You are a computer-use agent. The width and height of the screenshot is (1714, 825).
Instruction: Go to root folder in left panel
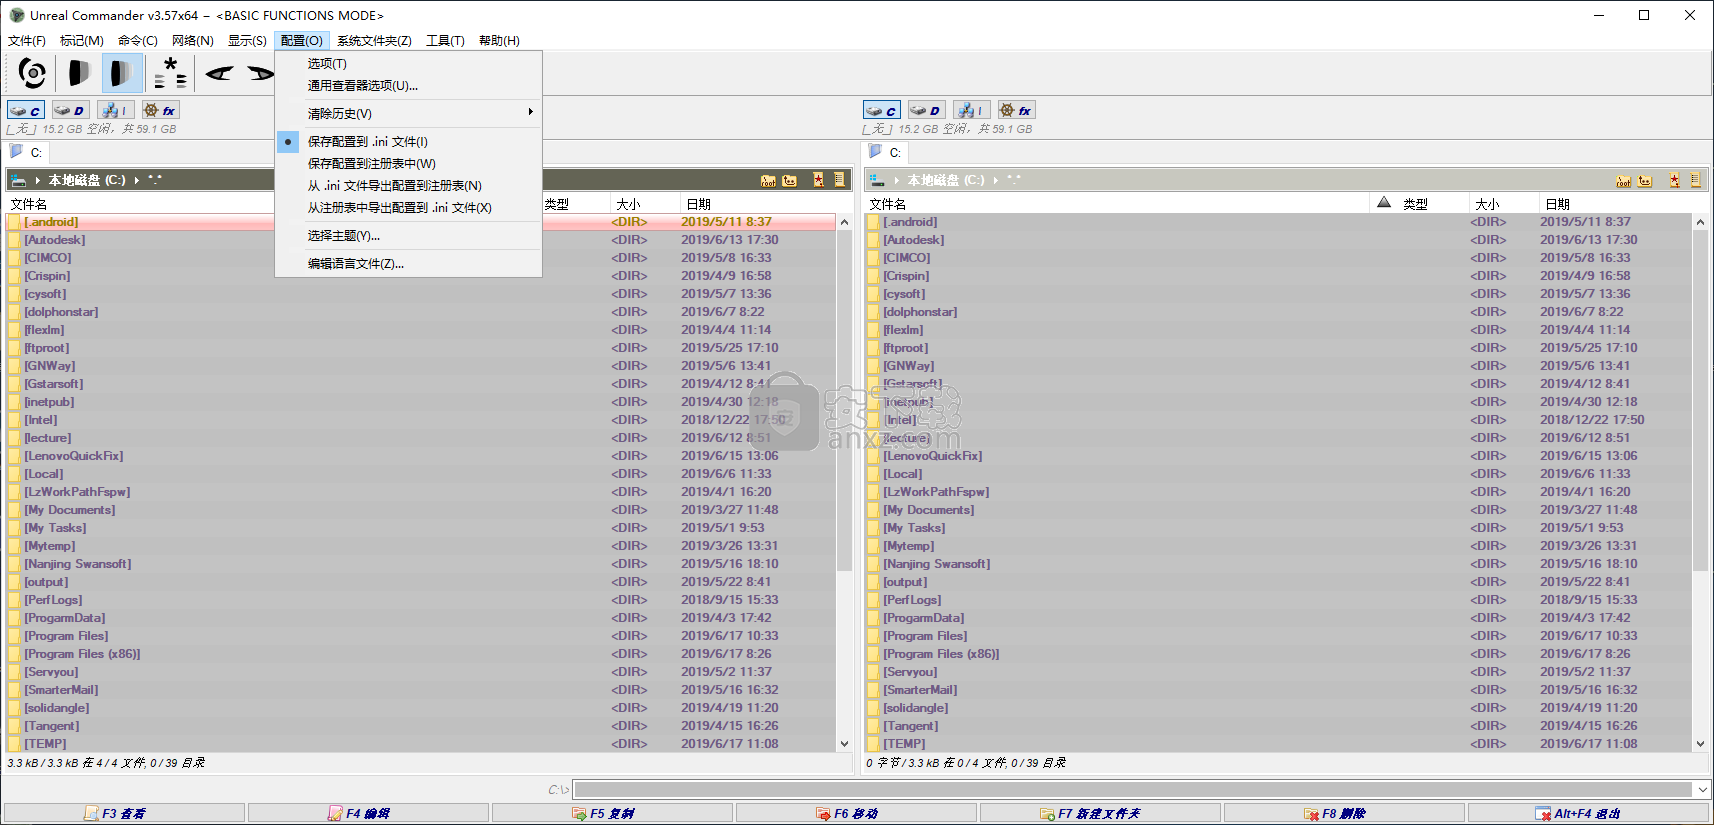point(768,180)
